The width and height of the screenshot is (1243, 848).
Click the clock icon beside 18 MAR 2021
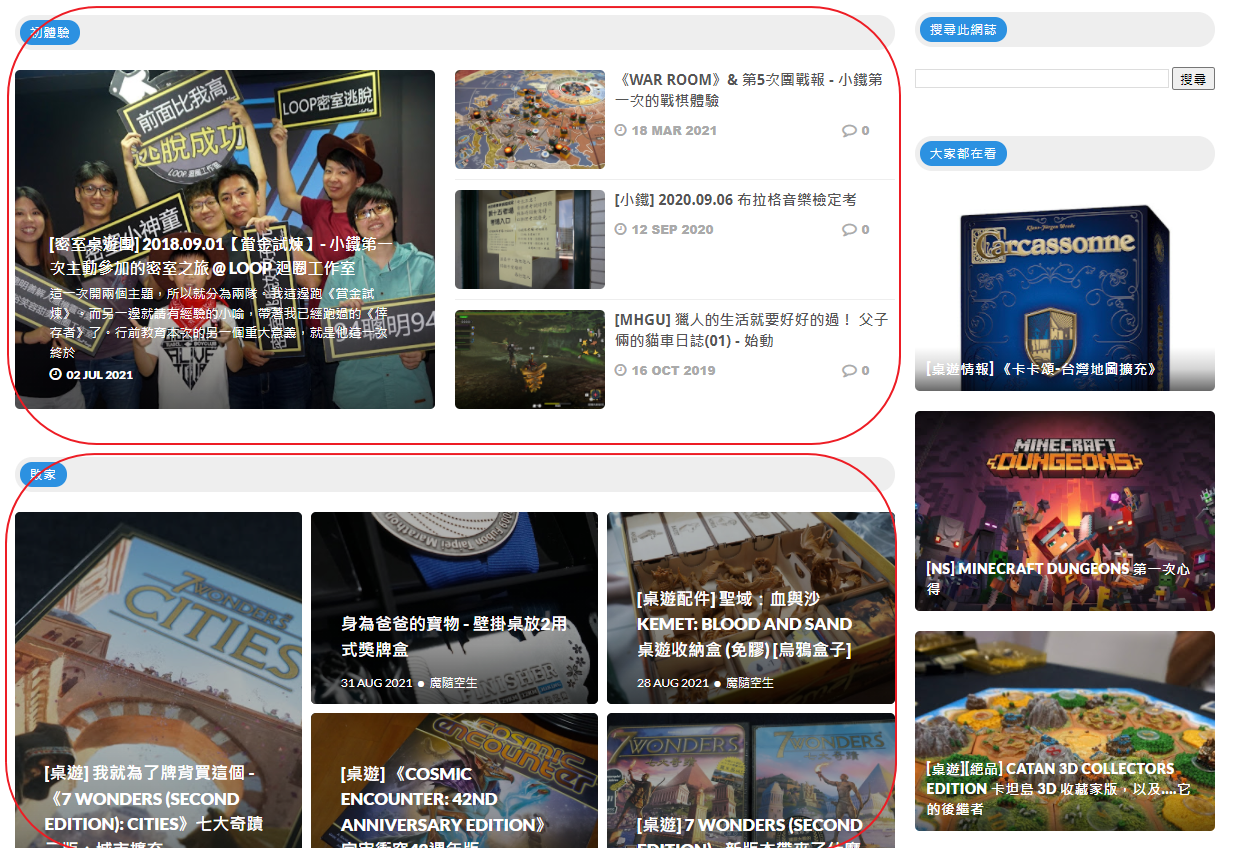point(620,131)
